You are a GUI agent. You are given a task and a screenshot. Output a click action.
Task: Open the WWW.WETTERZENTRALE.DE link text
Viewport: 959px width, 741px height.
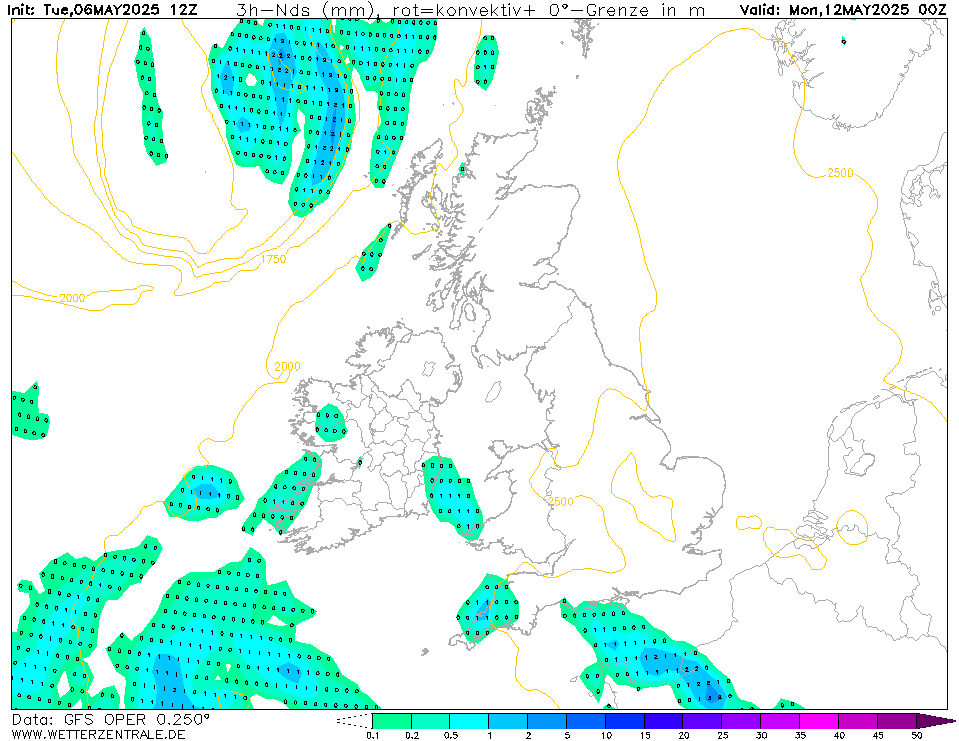[98, 734]
